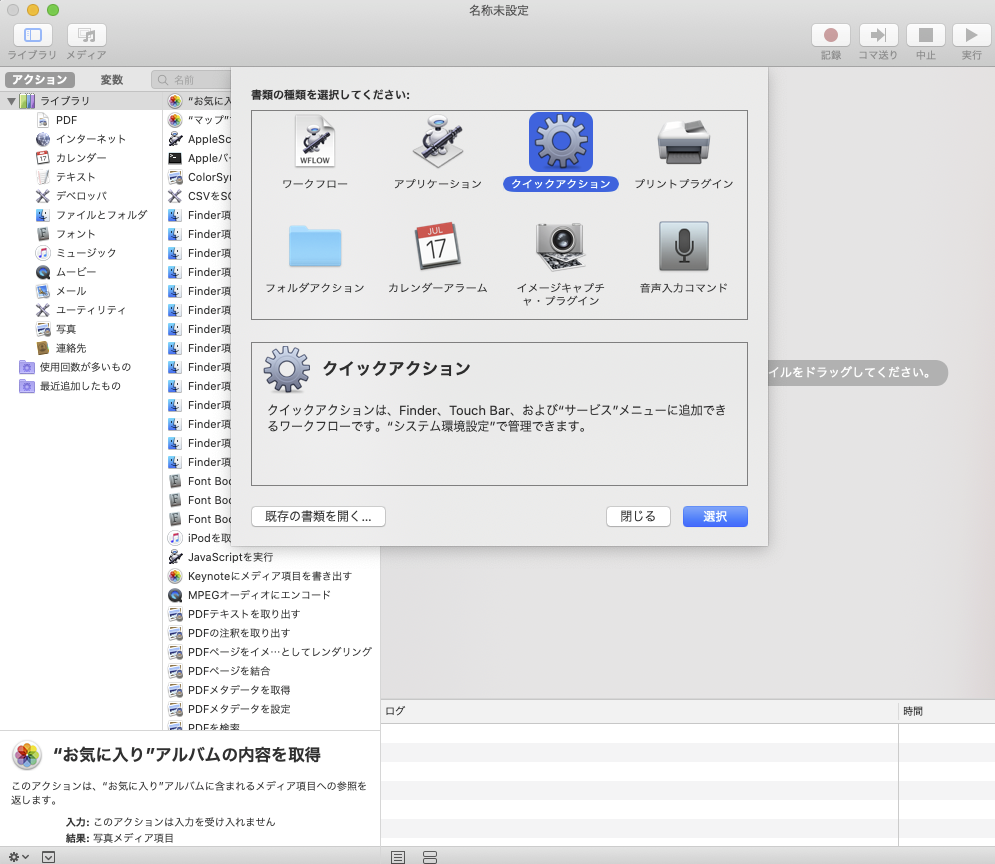Switch to the アクション tab

40,79
